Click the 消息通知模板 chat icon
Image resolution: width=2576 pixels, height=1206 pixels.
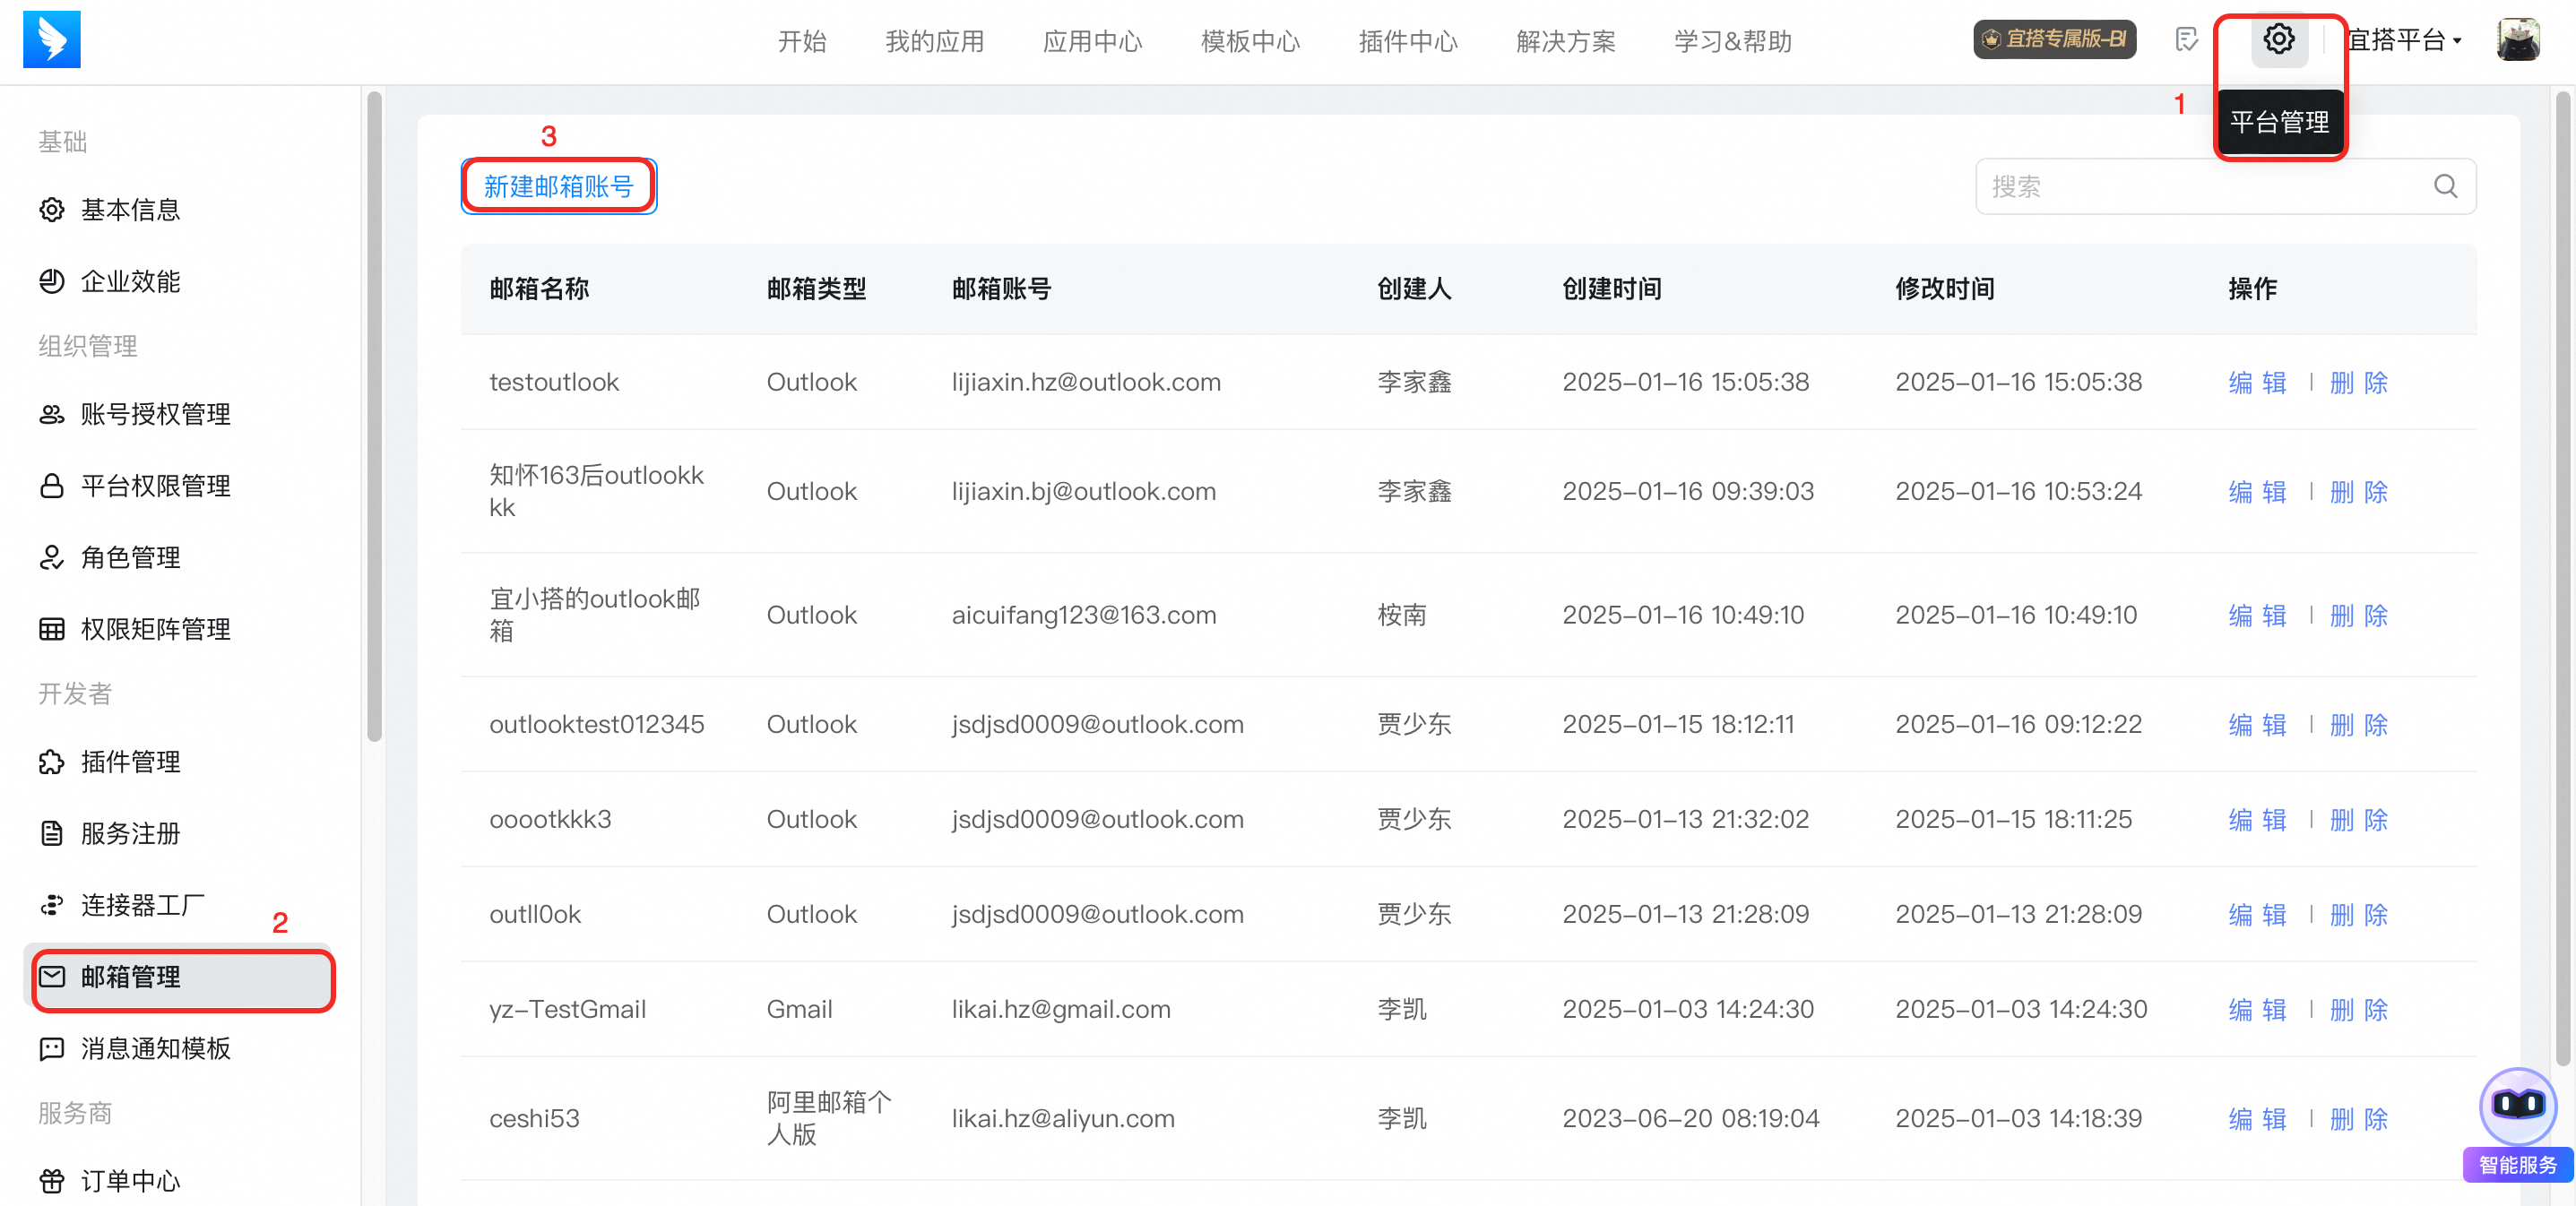coord(52,1049)
